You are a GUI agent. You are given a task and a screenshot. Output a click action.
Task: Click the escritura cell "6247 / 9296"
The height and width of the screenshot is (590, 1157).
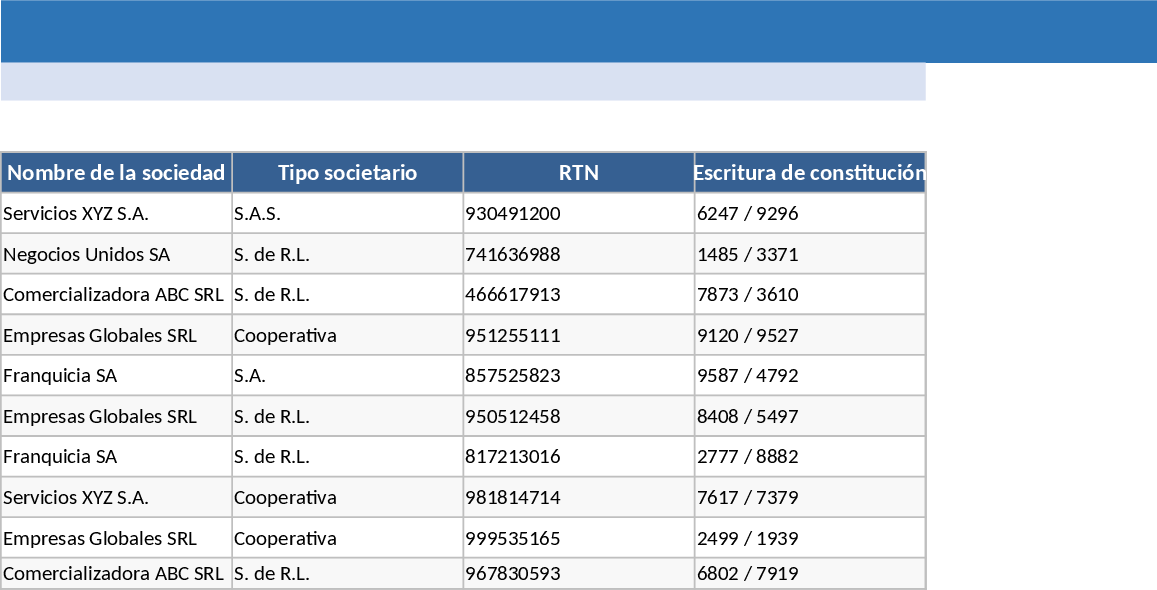pos(810,214)
